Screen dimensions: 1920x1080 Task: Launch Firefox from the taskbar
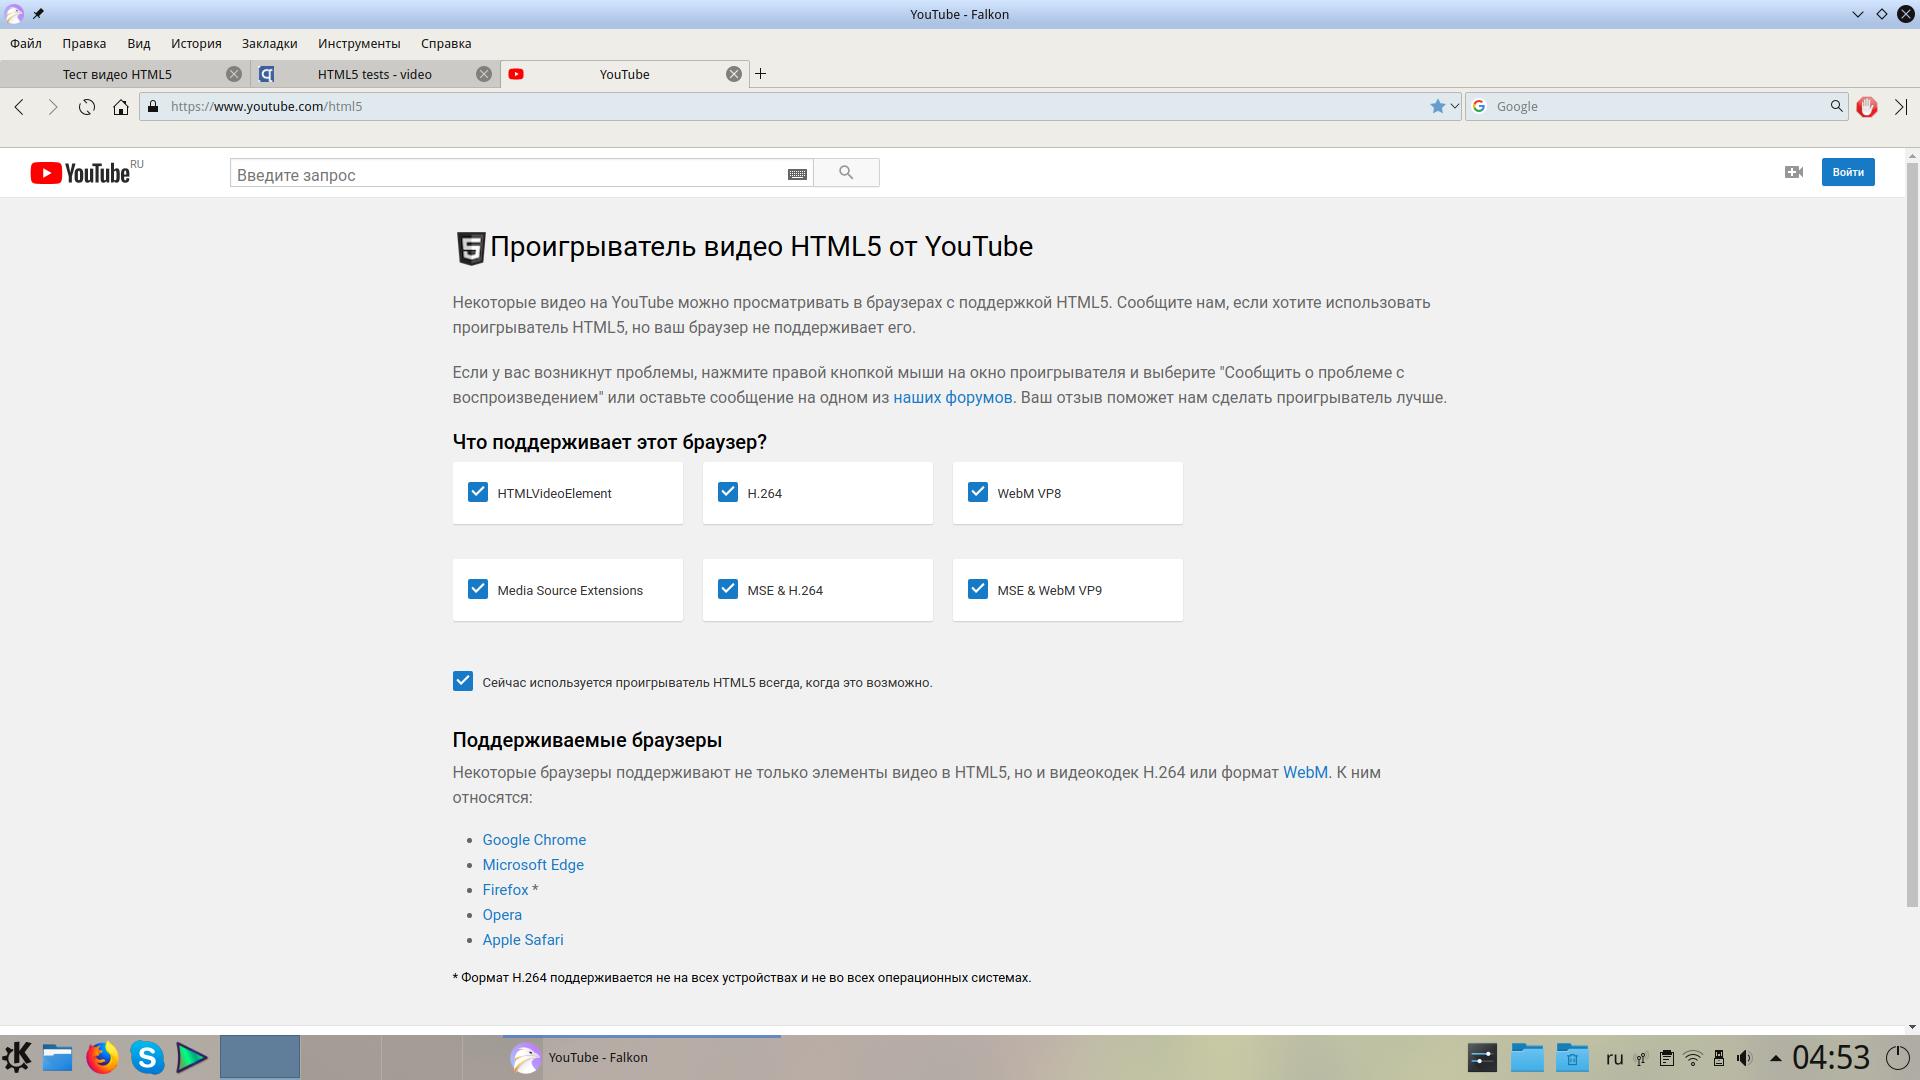[102, 1057]
